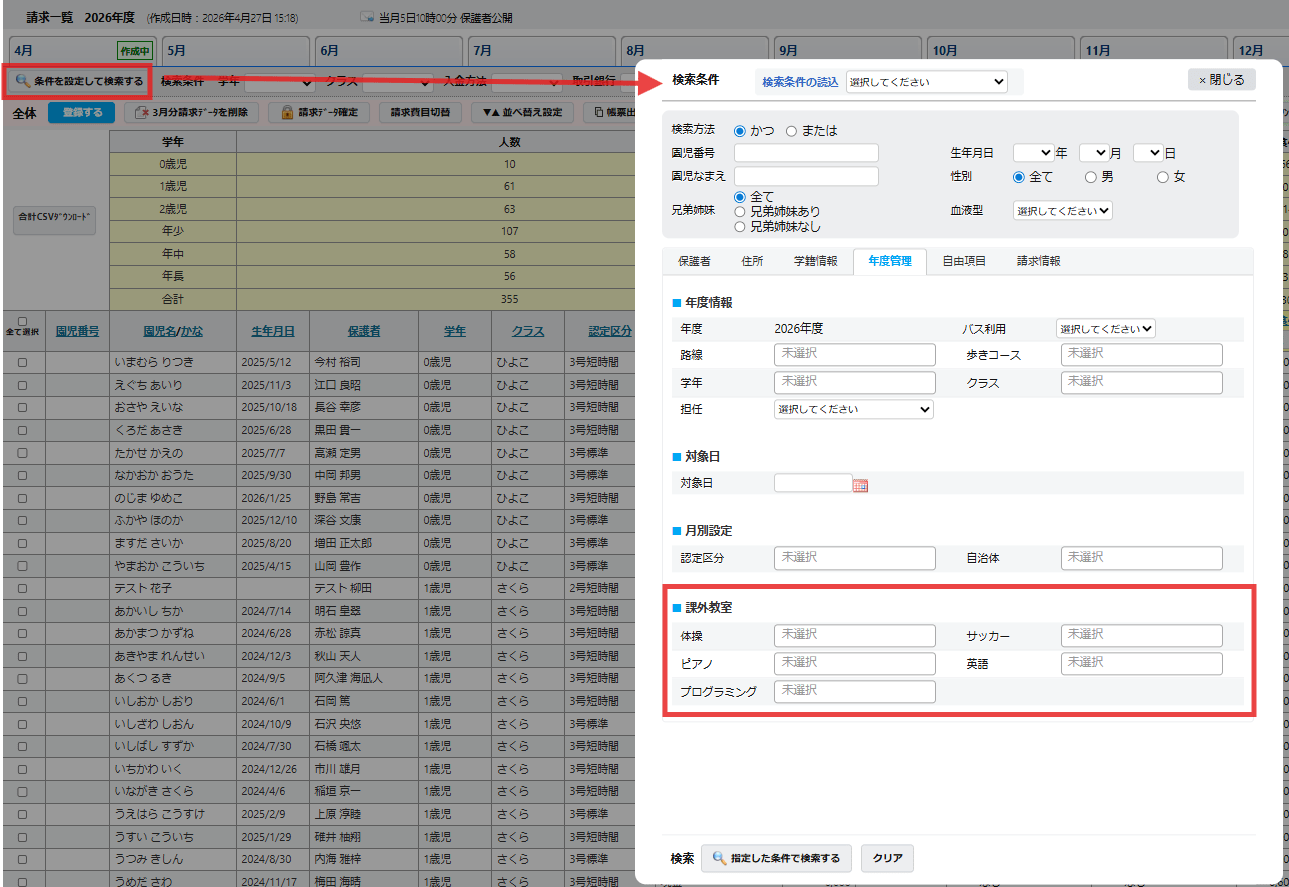Click the magnifier 条件を設定して検索する button

79,80
